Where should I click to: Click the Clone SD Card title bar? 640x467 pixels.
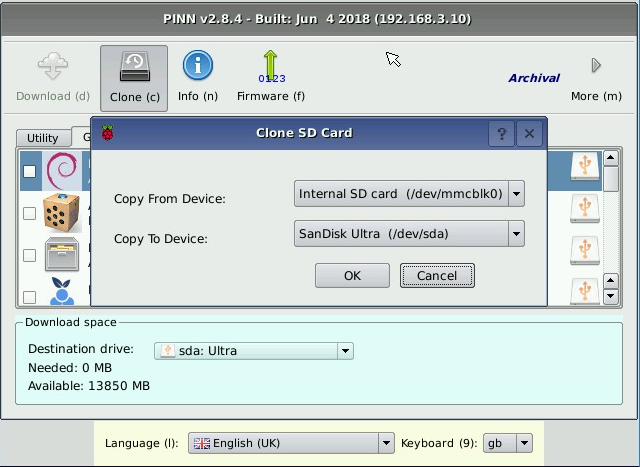tap(304, 133)
